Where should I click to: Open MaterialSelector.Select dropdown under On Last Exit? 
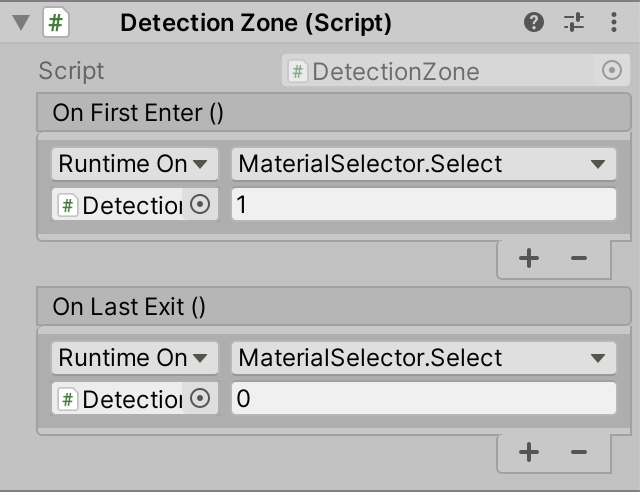coord(423,358)
